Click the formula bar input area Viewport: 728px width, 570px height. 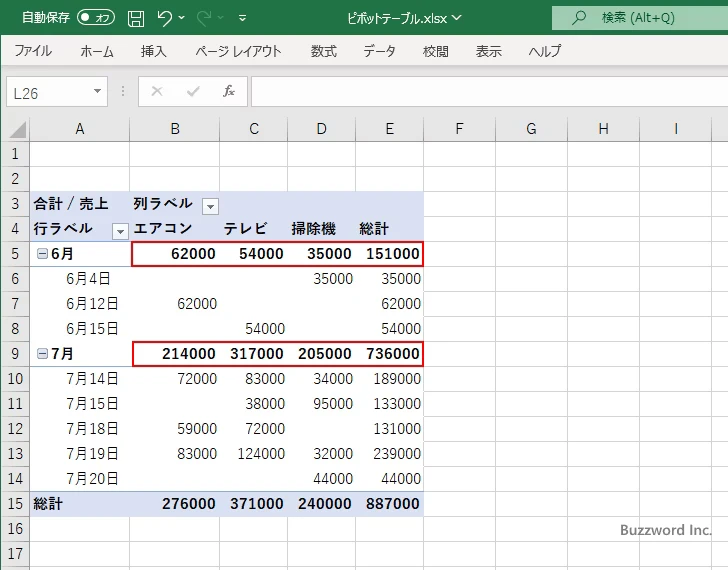(489, 92)
